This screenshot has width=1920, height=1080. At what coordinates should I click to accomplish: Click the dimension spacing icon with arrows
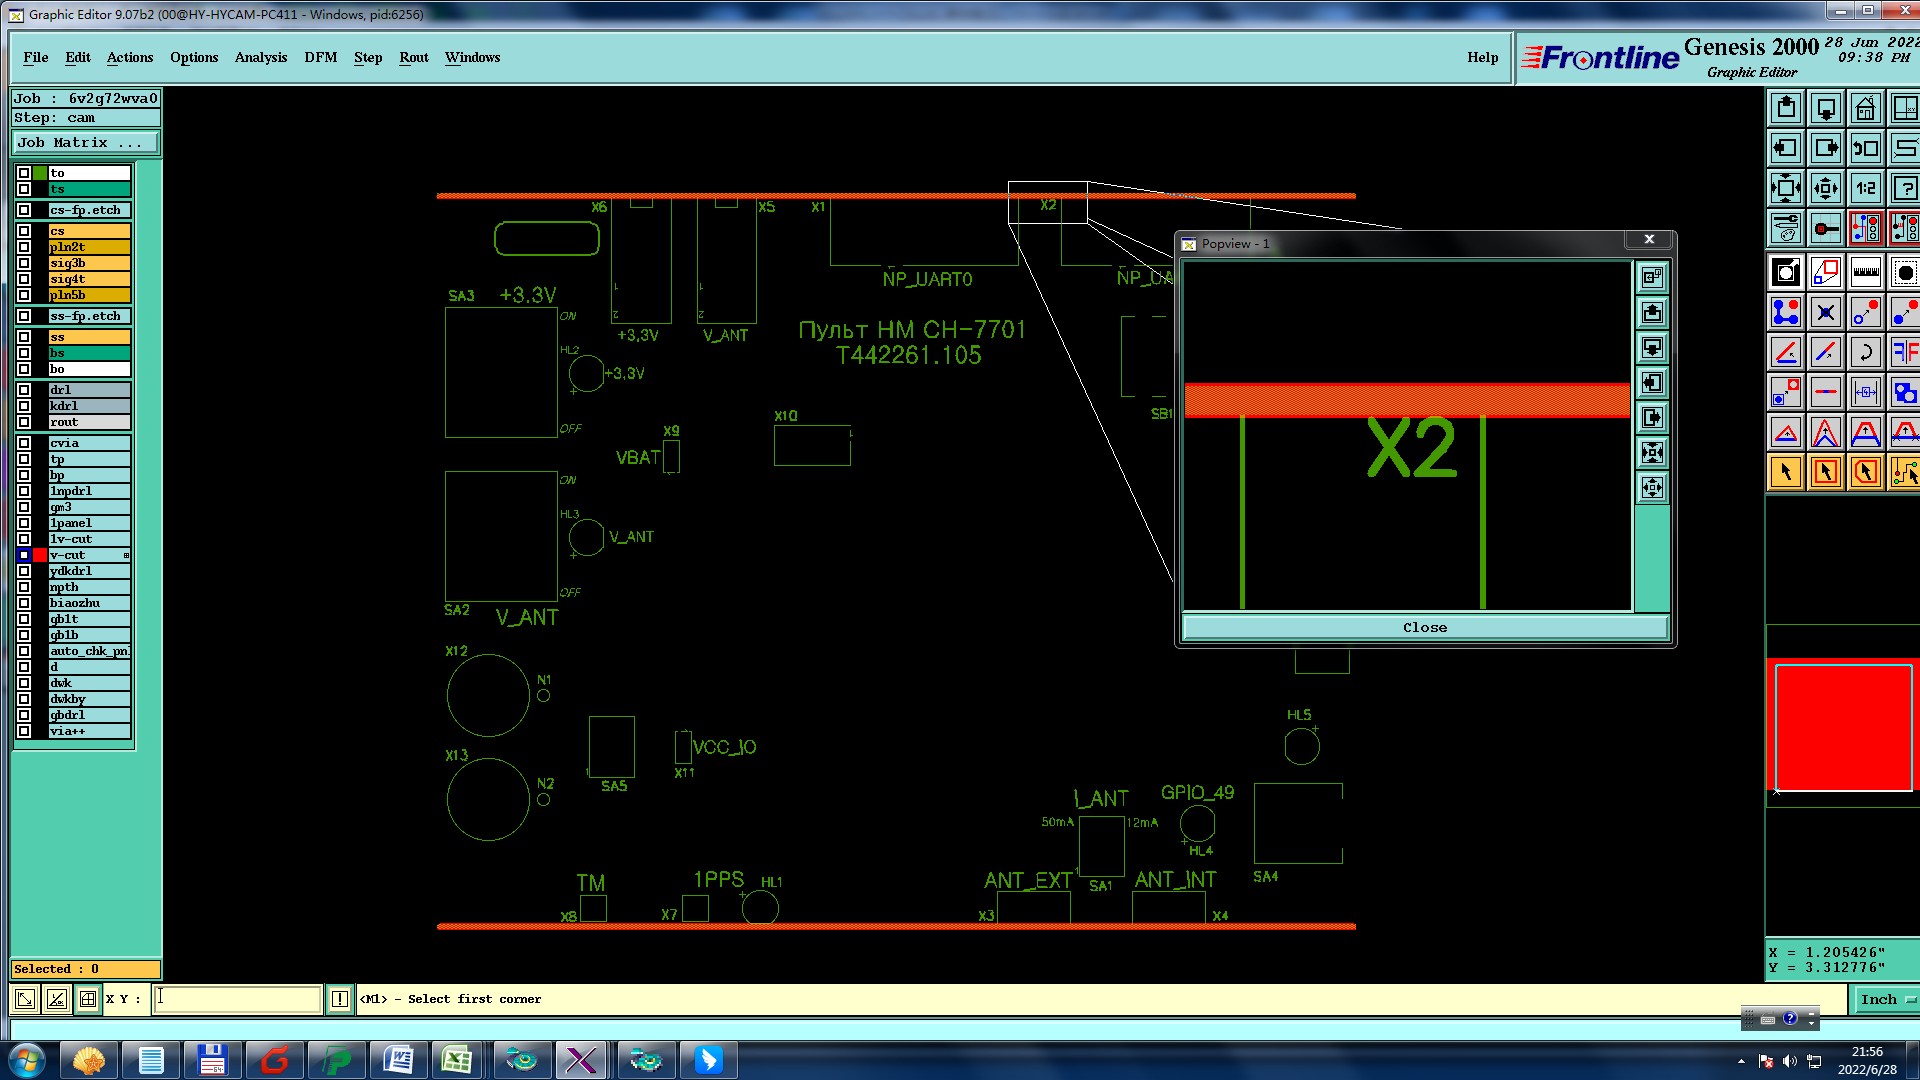tap(1866, 392)
